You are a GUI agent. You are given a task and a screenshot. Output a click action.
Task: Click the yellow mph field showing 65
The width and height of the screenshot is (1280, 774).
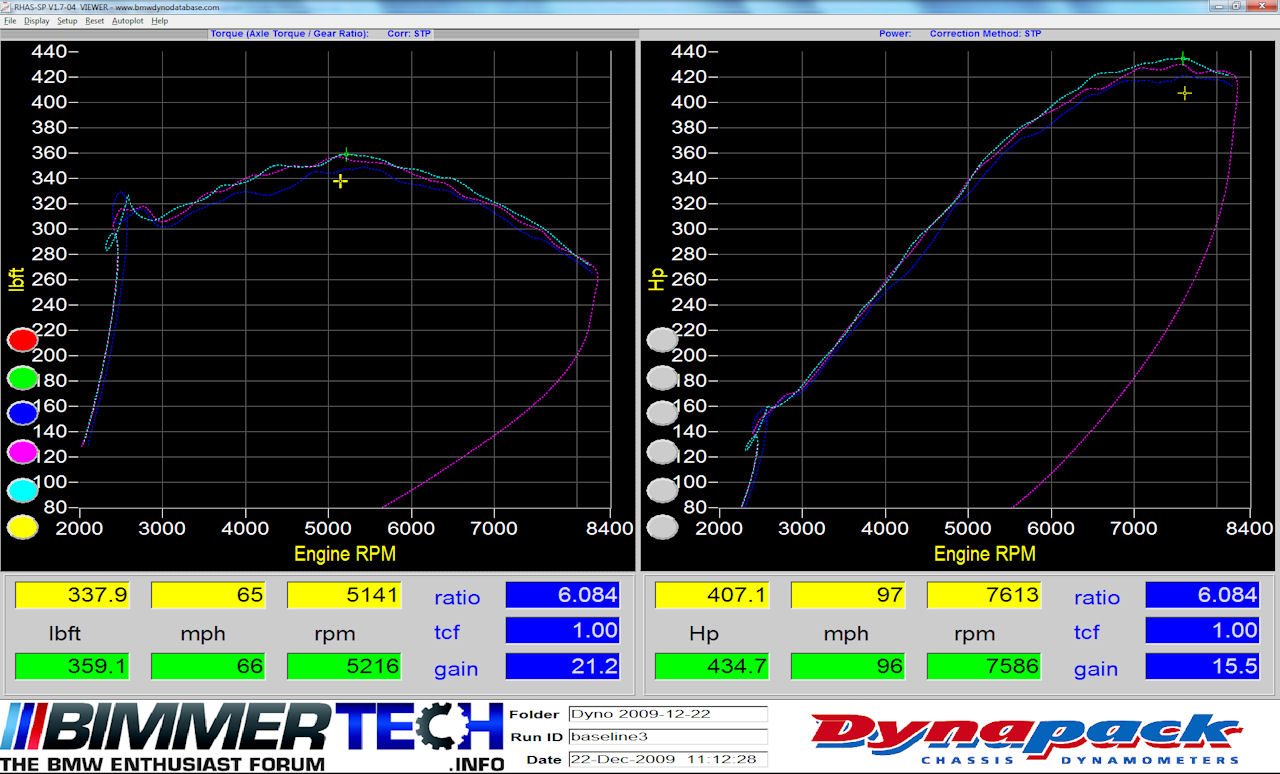coord(208,595)
